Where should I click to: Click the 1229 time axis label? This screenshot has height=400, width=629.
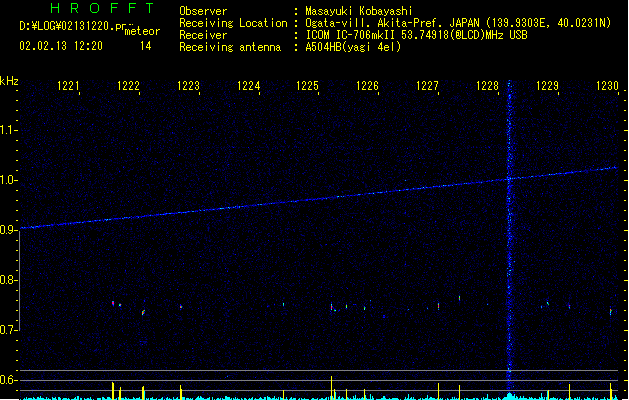coord(547,86)
